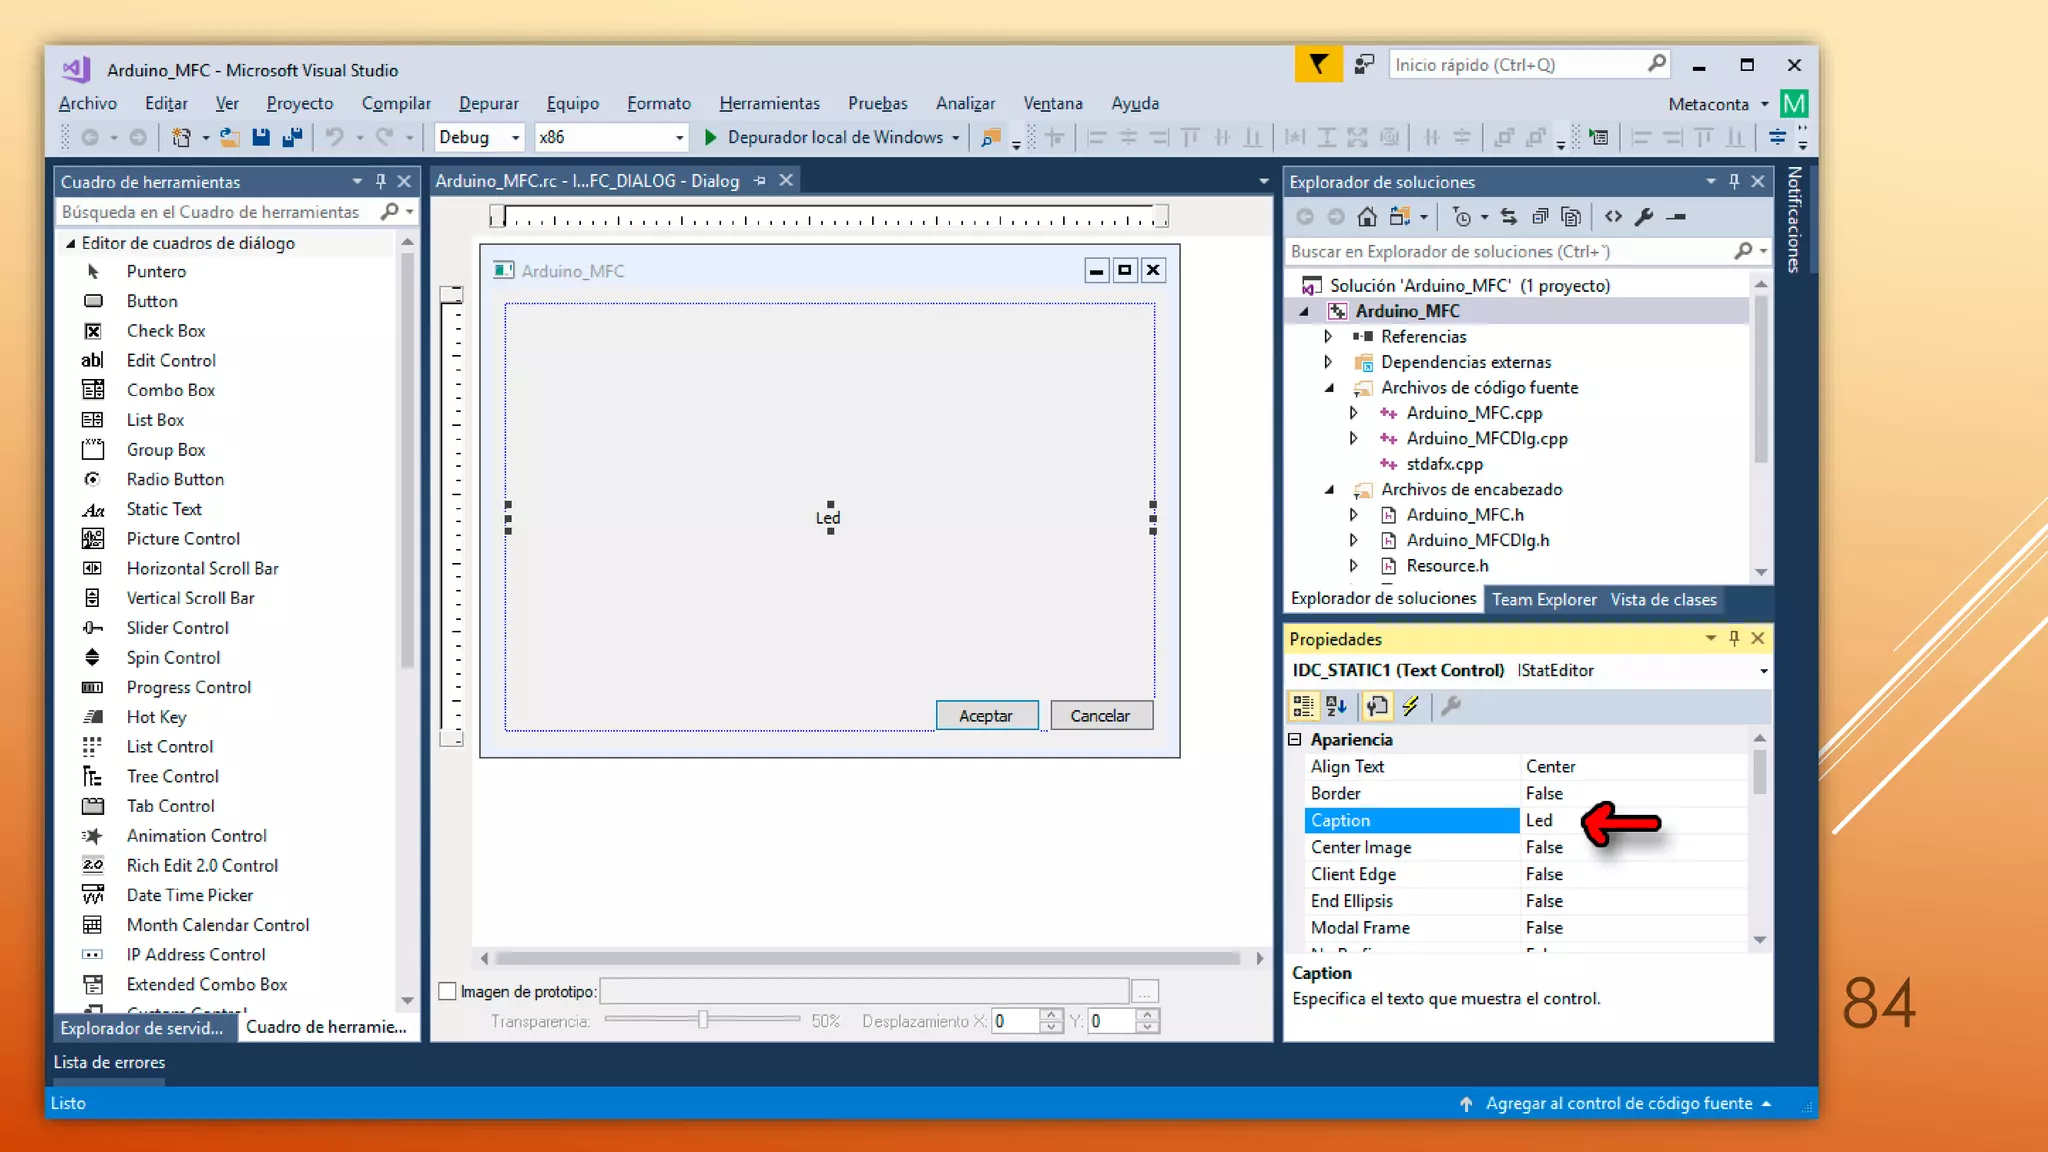Open Lista de errores panel
This screenshot has width=2048, height=1152.
point(109,1063)
